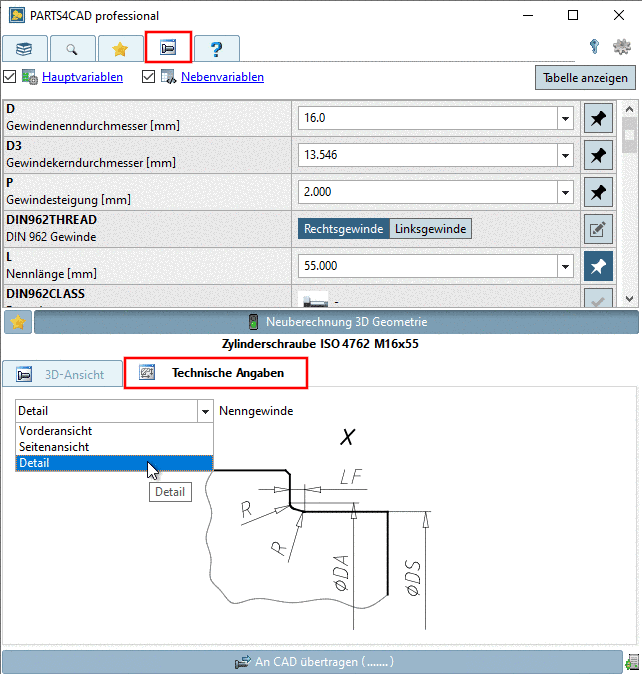Click the Nebenvariablen link
This screenshot has width=642, height=674.
(223, 77)
